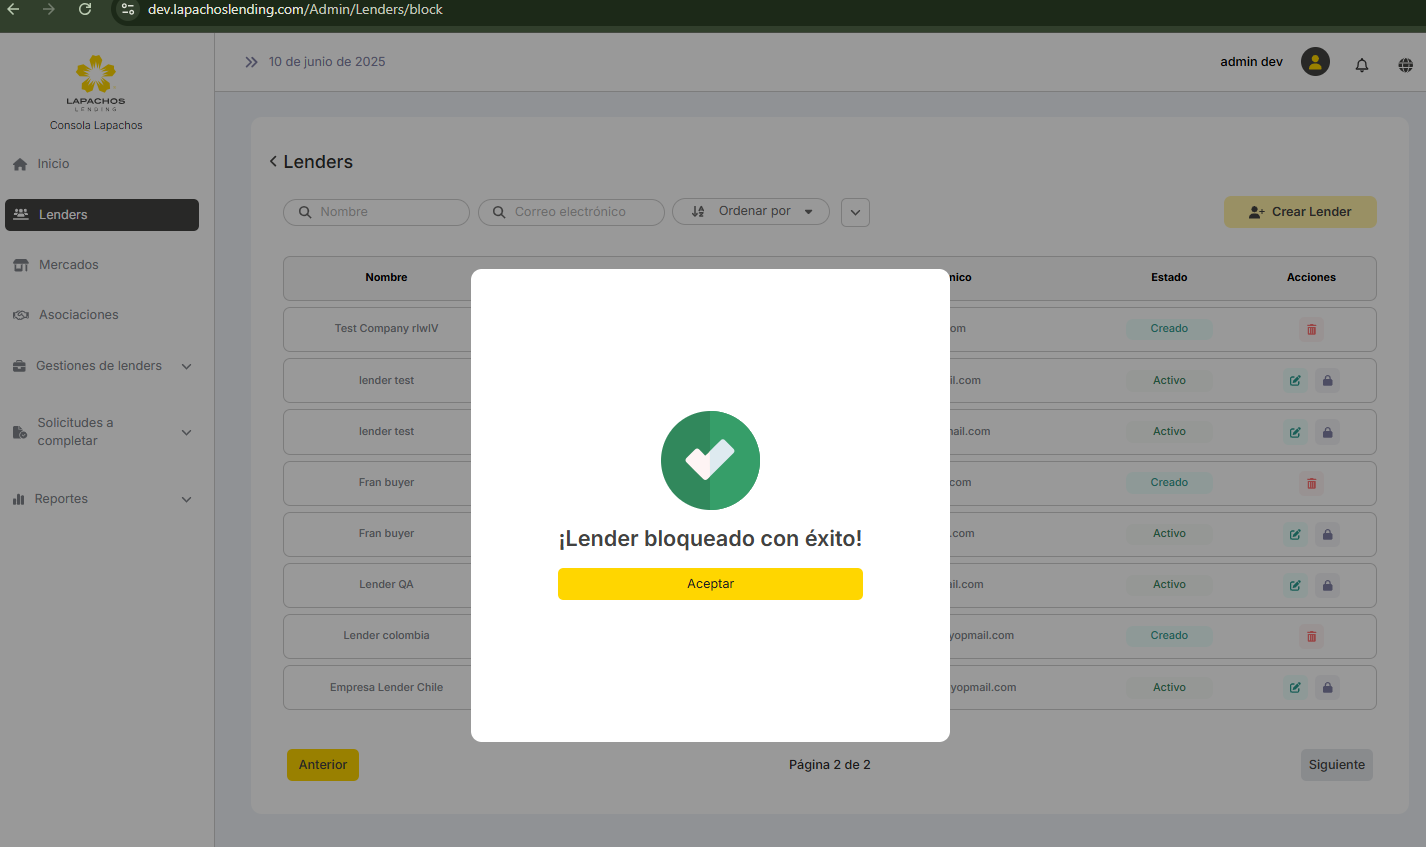The width and height of the screenshot is (1426, 847).
Task: Block the Empresa Lender Chile lender
Action: pyautogui.click(x=1327, y=688)
